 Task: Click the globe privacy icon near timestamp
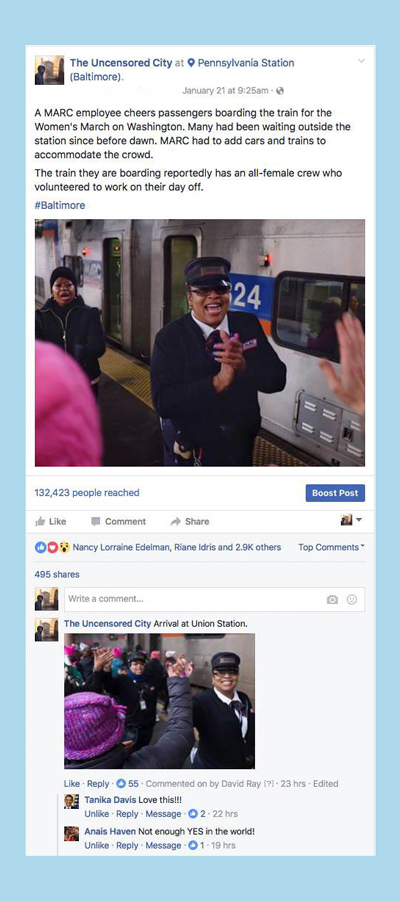(x=280, y=91)
